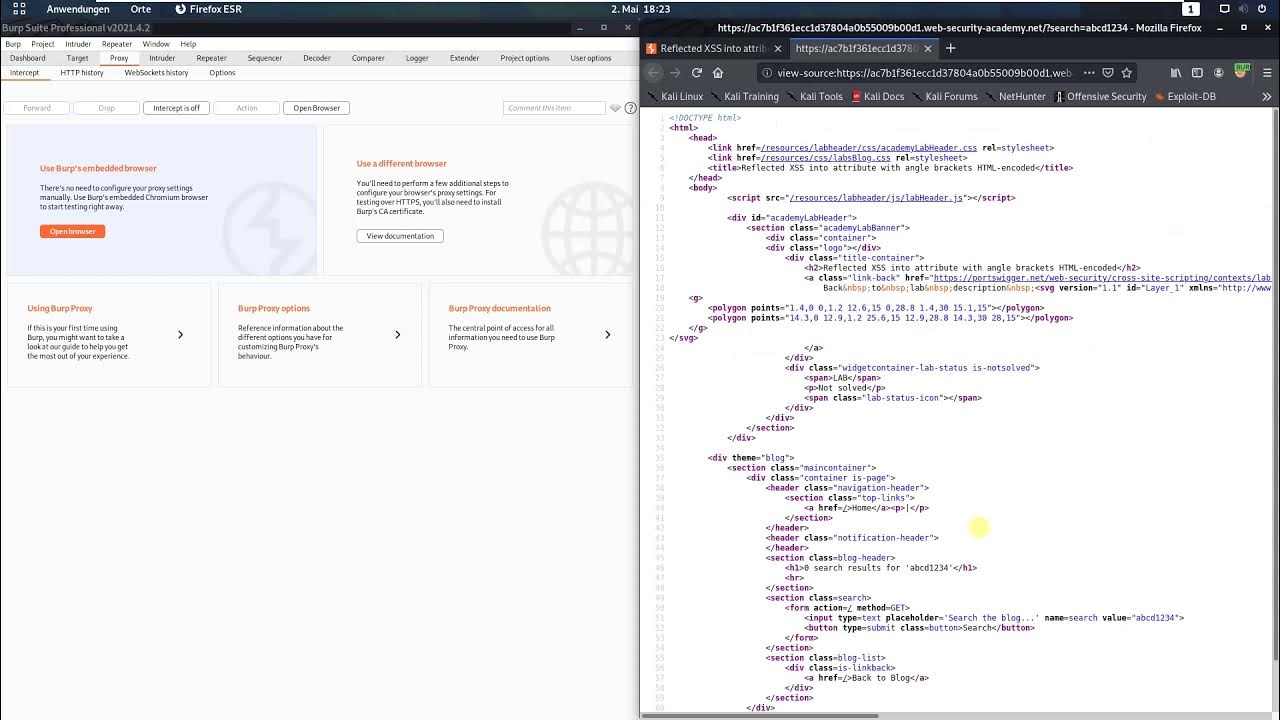Image resolution: width=1280 pixels, height=720 pixels.
Task: Open workspace indicator 1 in top bar
Action: (x=1191, y=9)
